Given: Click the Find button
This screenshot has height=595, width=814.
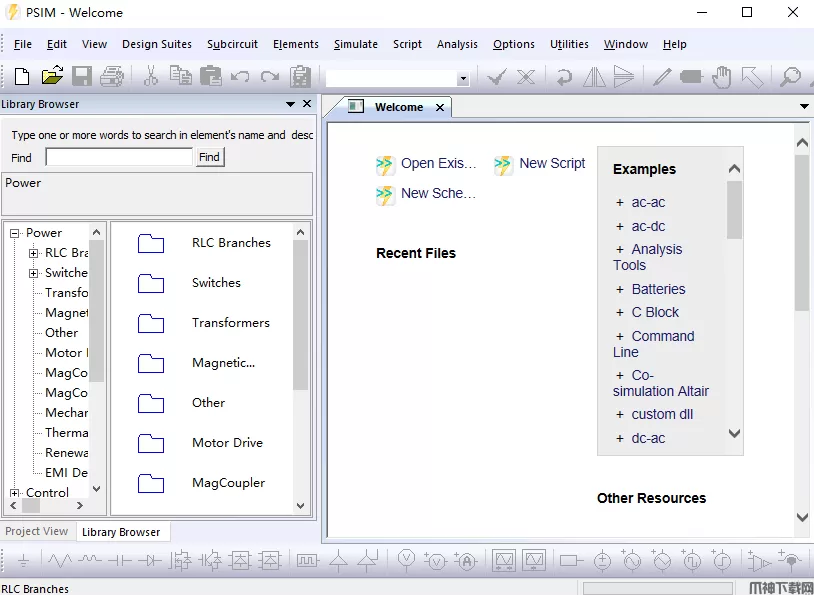Looking at the screenshot, I should 209,157.
